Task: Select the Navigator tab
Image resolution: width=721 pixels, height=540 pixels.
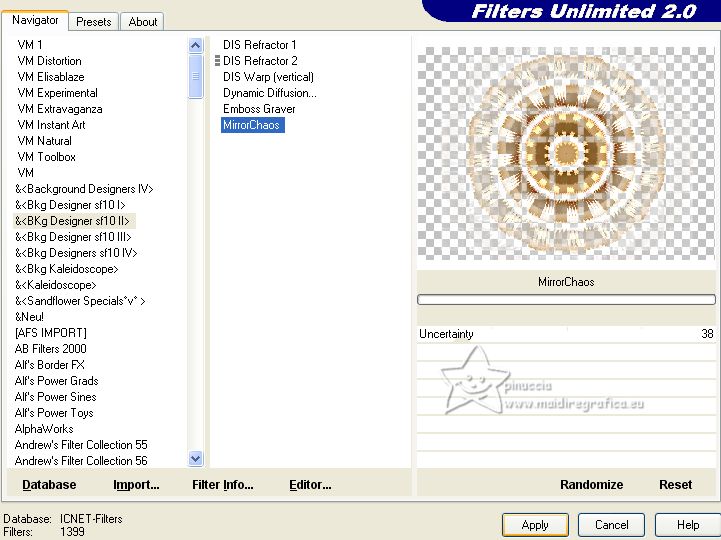Action: [x=35, y=20]
